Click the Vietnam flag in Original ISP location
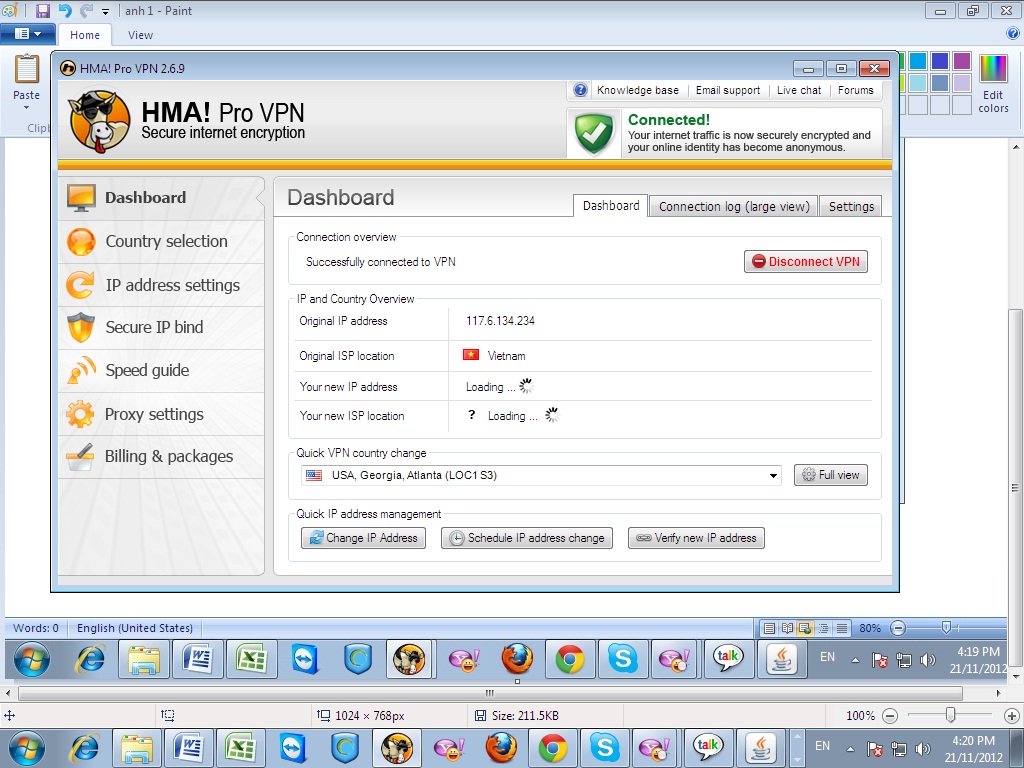 (471, 355)
